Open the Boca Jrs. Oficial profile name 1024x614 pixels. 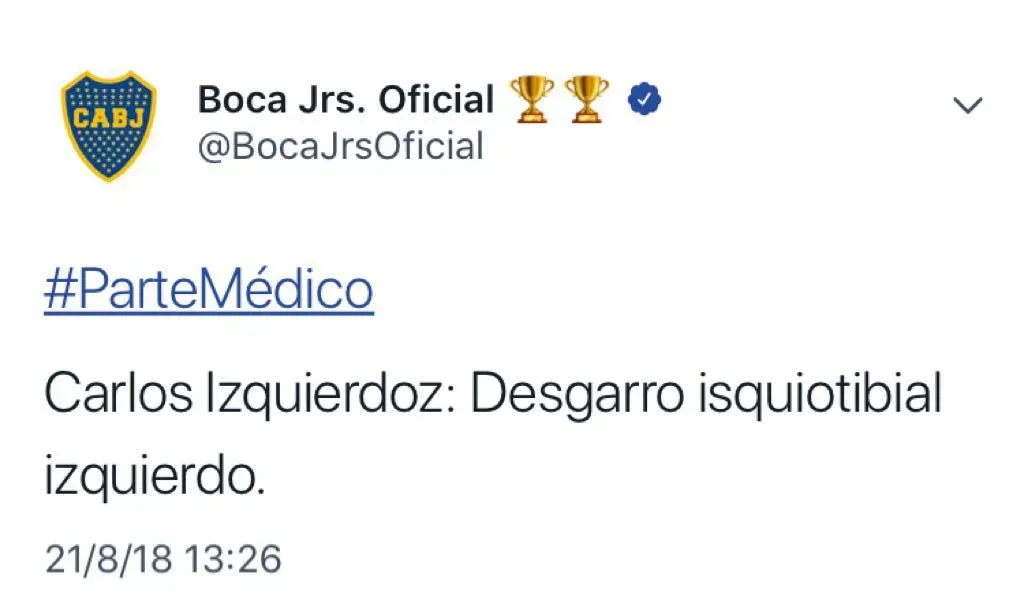pos(345,100)
